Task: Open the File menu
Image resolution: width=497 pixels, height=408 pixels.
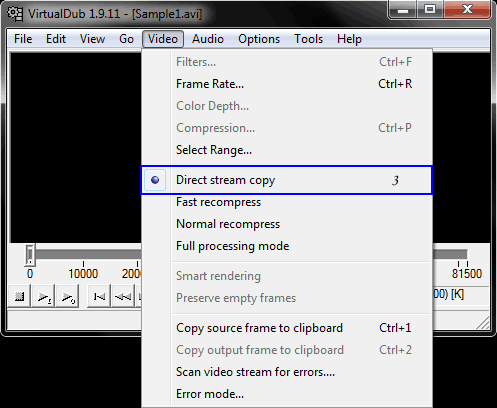Action: [x=23, y=39]
